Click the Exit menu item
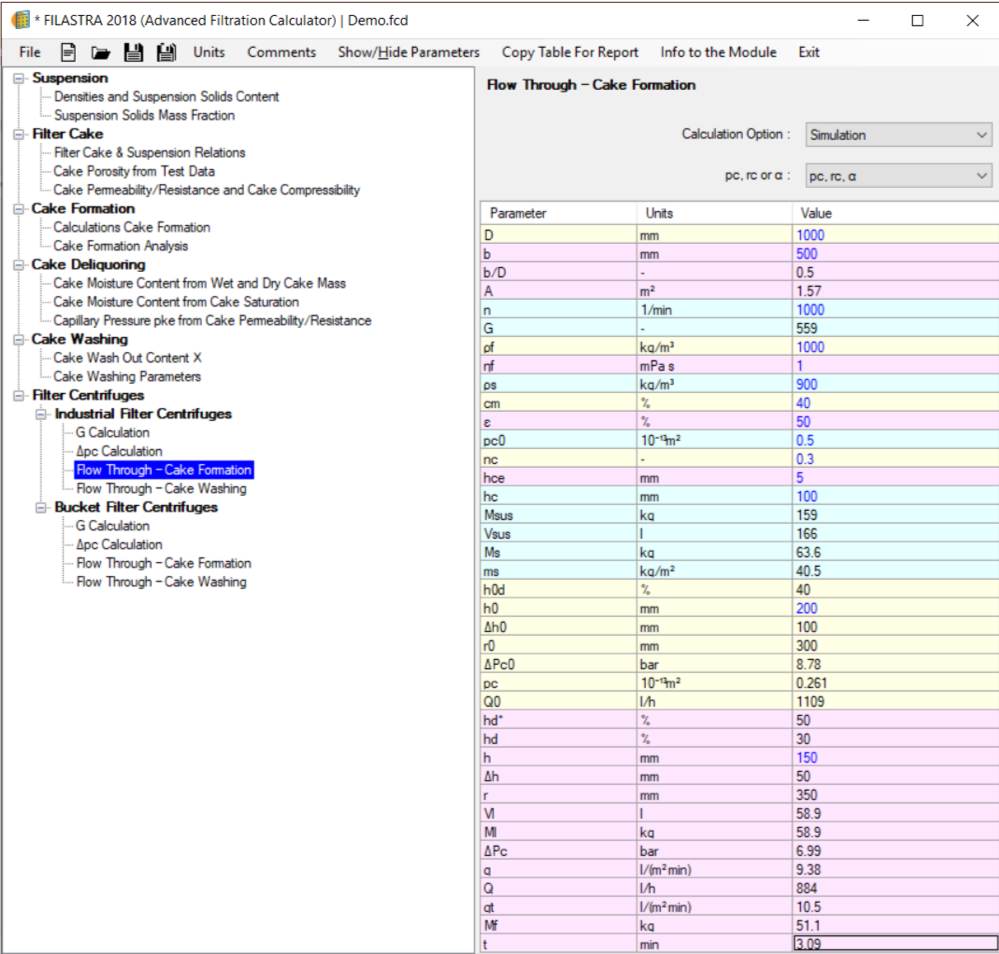Screen dimensions: 999x954 [809, 52]
